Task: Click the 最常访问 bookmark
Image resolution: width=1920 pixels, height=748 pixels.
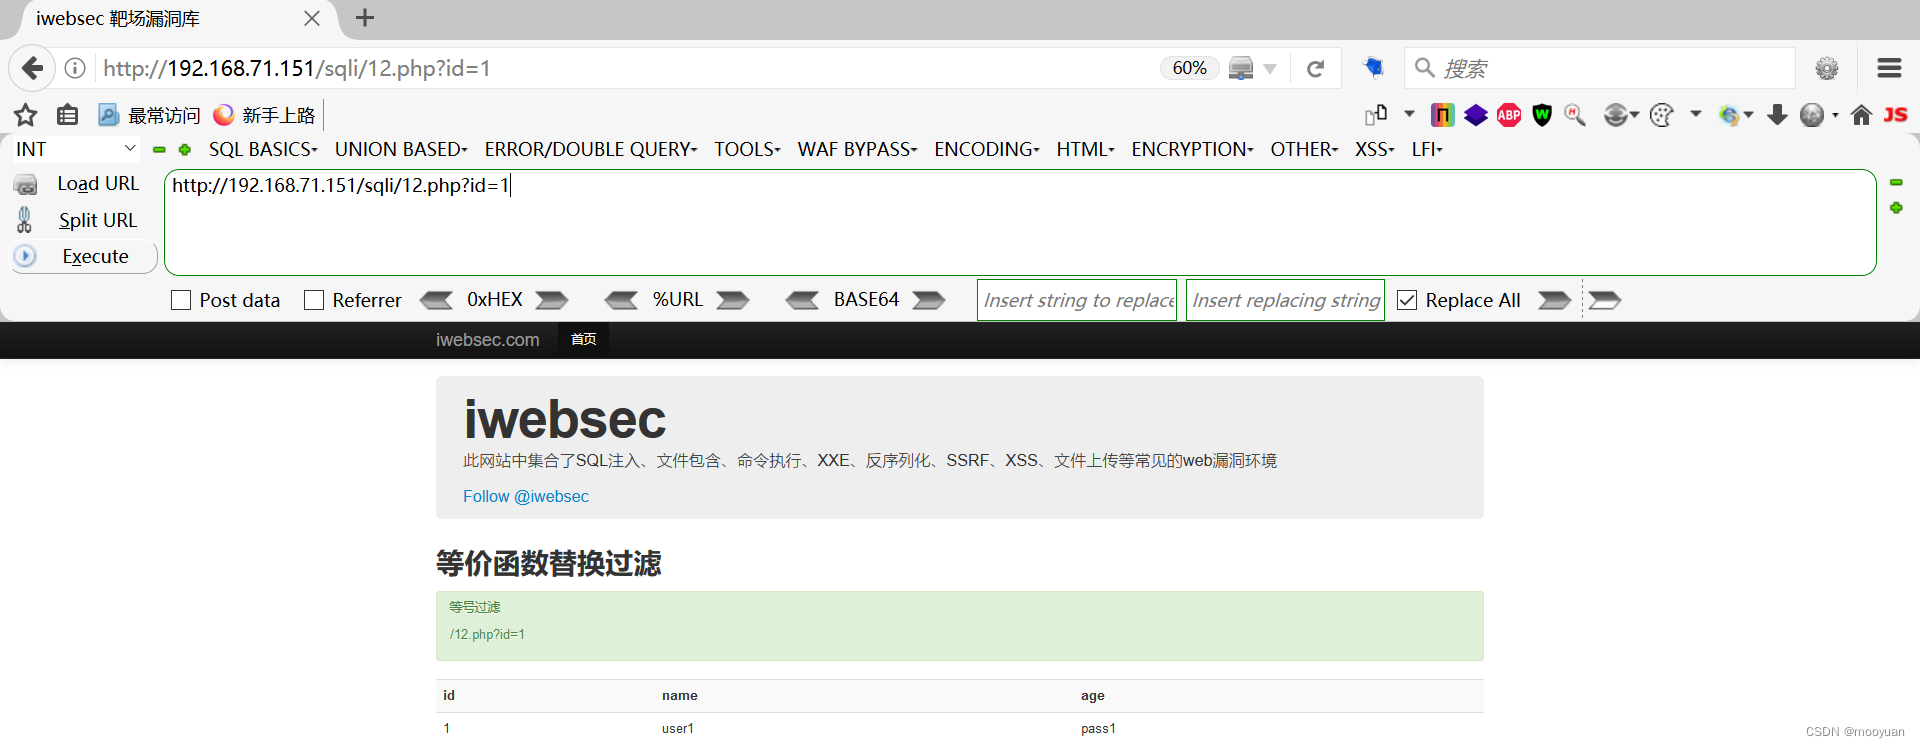Action: coord(149,115)
